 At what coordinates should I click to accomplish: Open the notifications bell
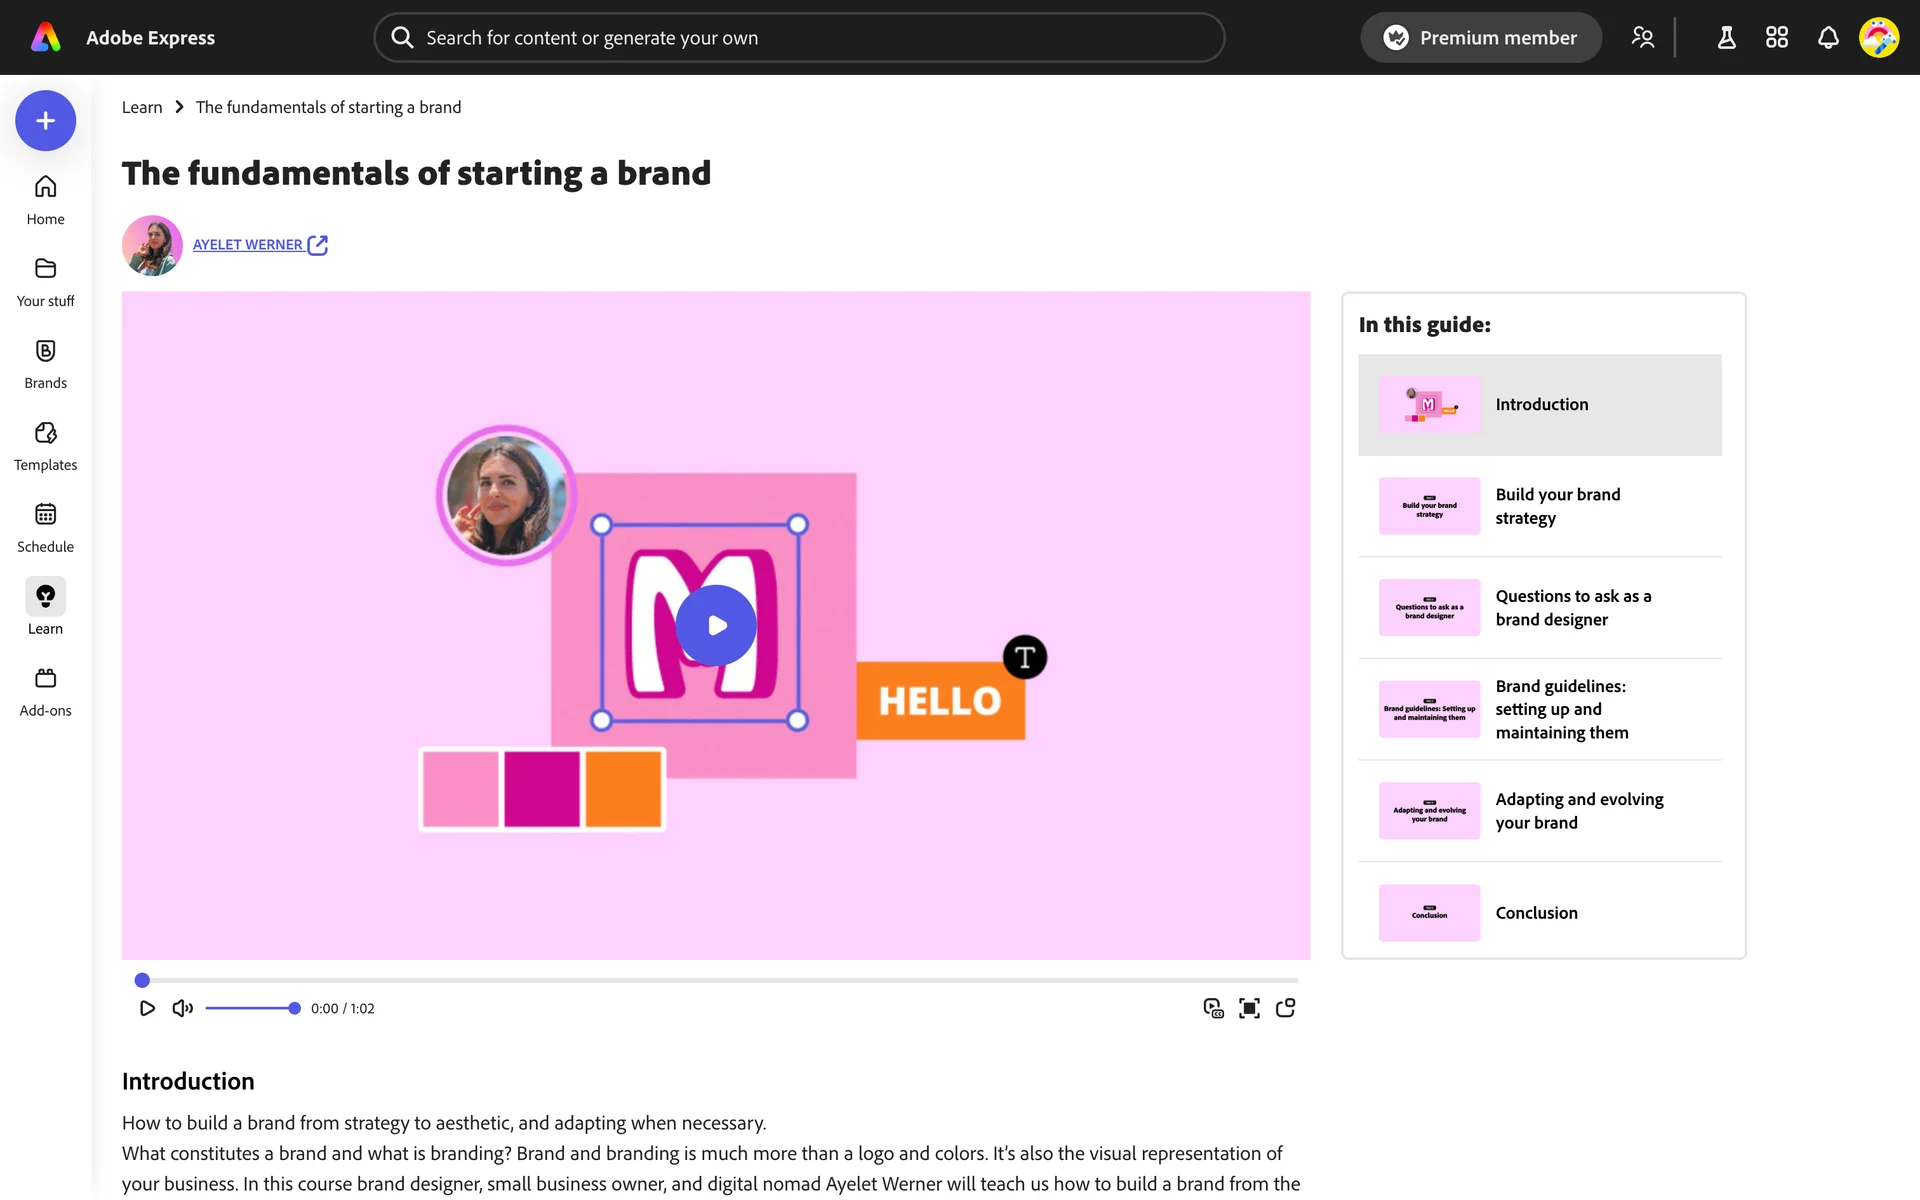pyautogui.click(x=1828, y=38)
